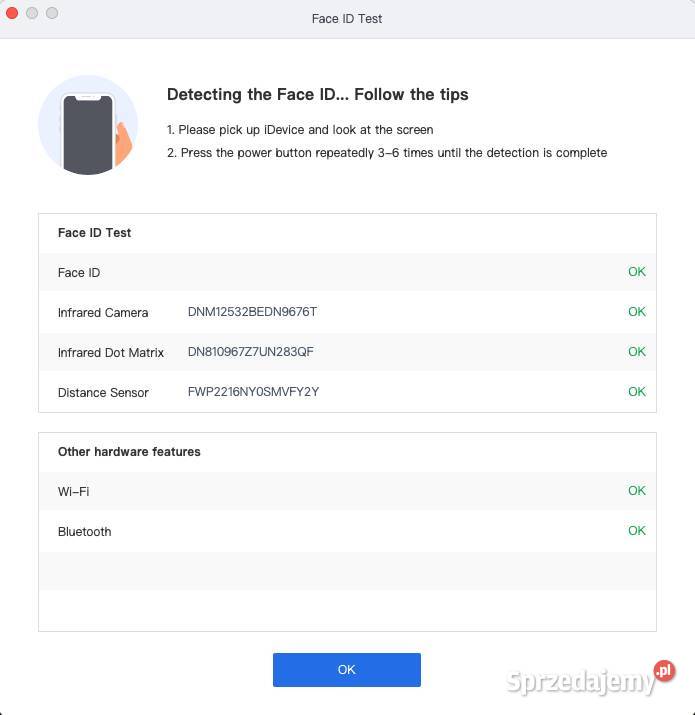The height and width of the screenshot is (715, 695).
Task: Click the OK status for Face ID
Action: click(636, 272)
